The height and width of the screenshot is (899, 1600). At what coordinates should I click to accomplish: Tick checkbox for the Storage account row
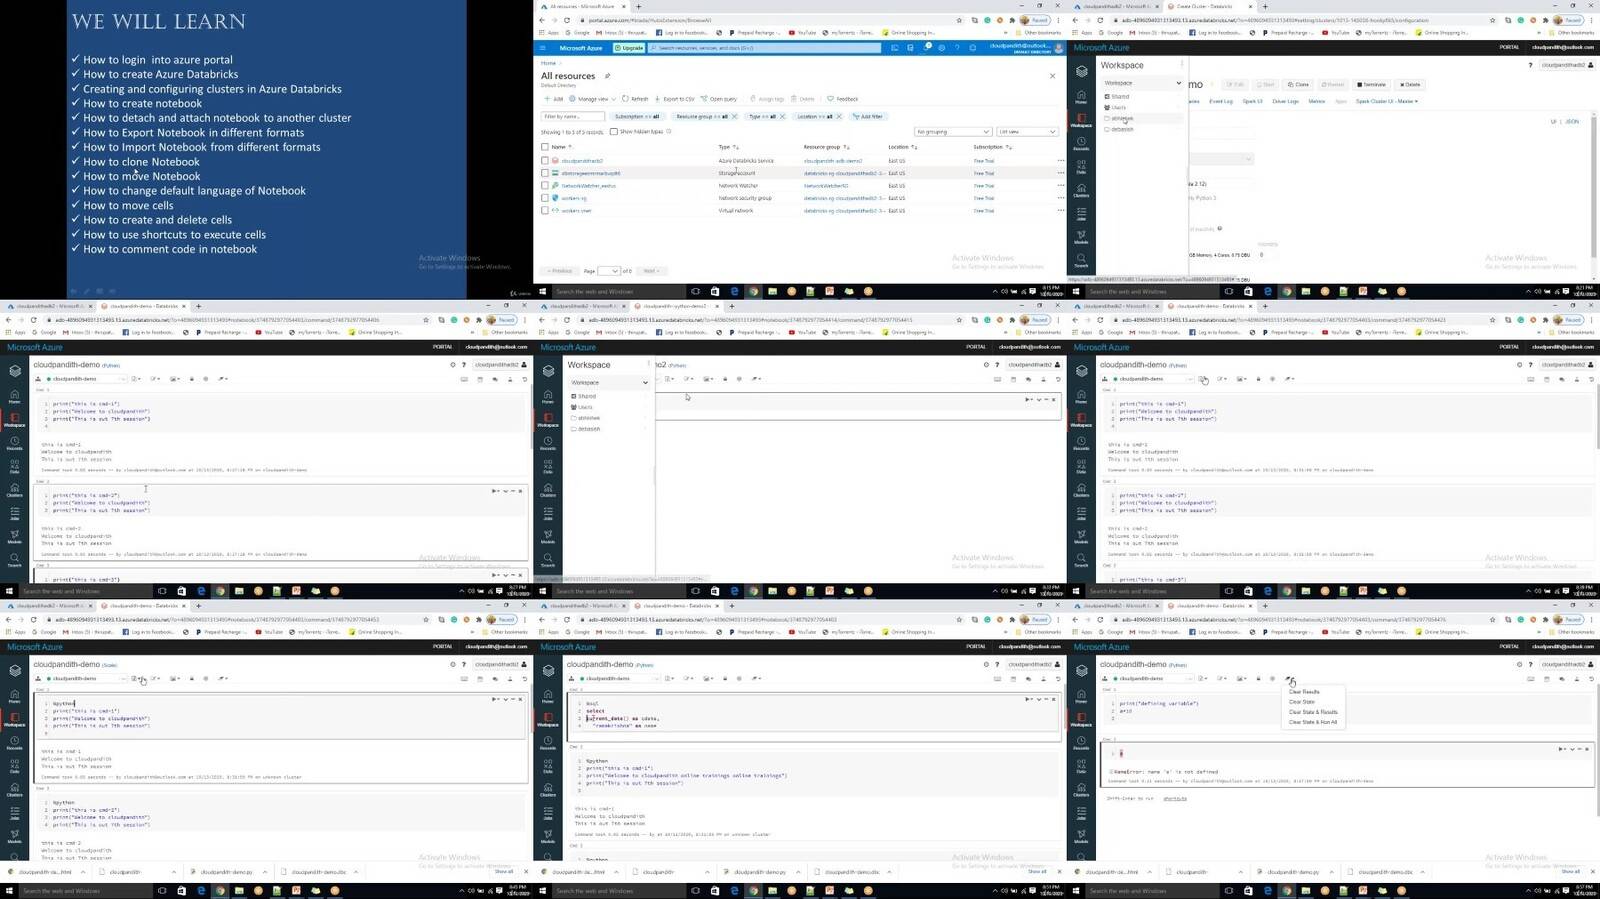point(545,173)
